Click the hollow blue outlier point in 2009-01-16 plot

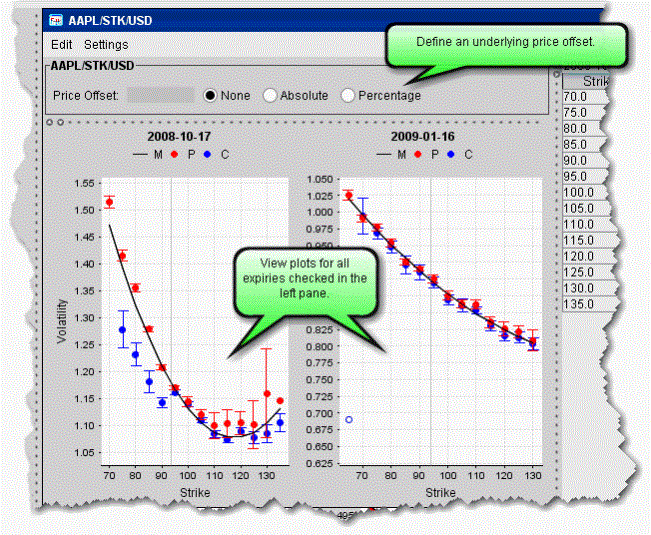[x=349, y=419]
